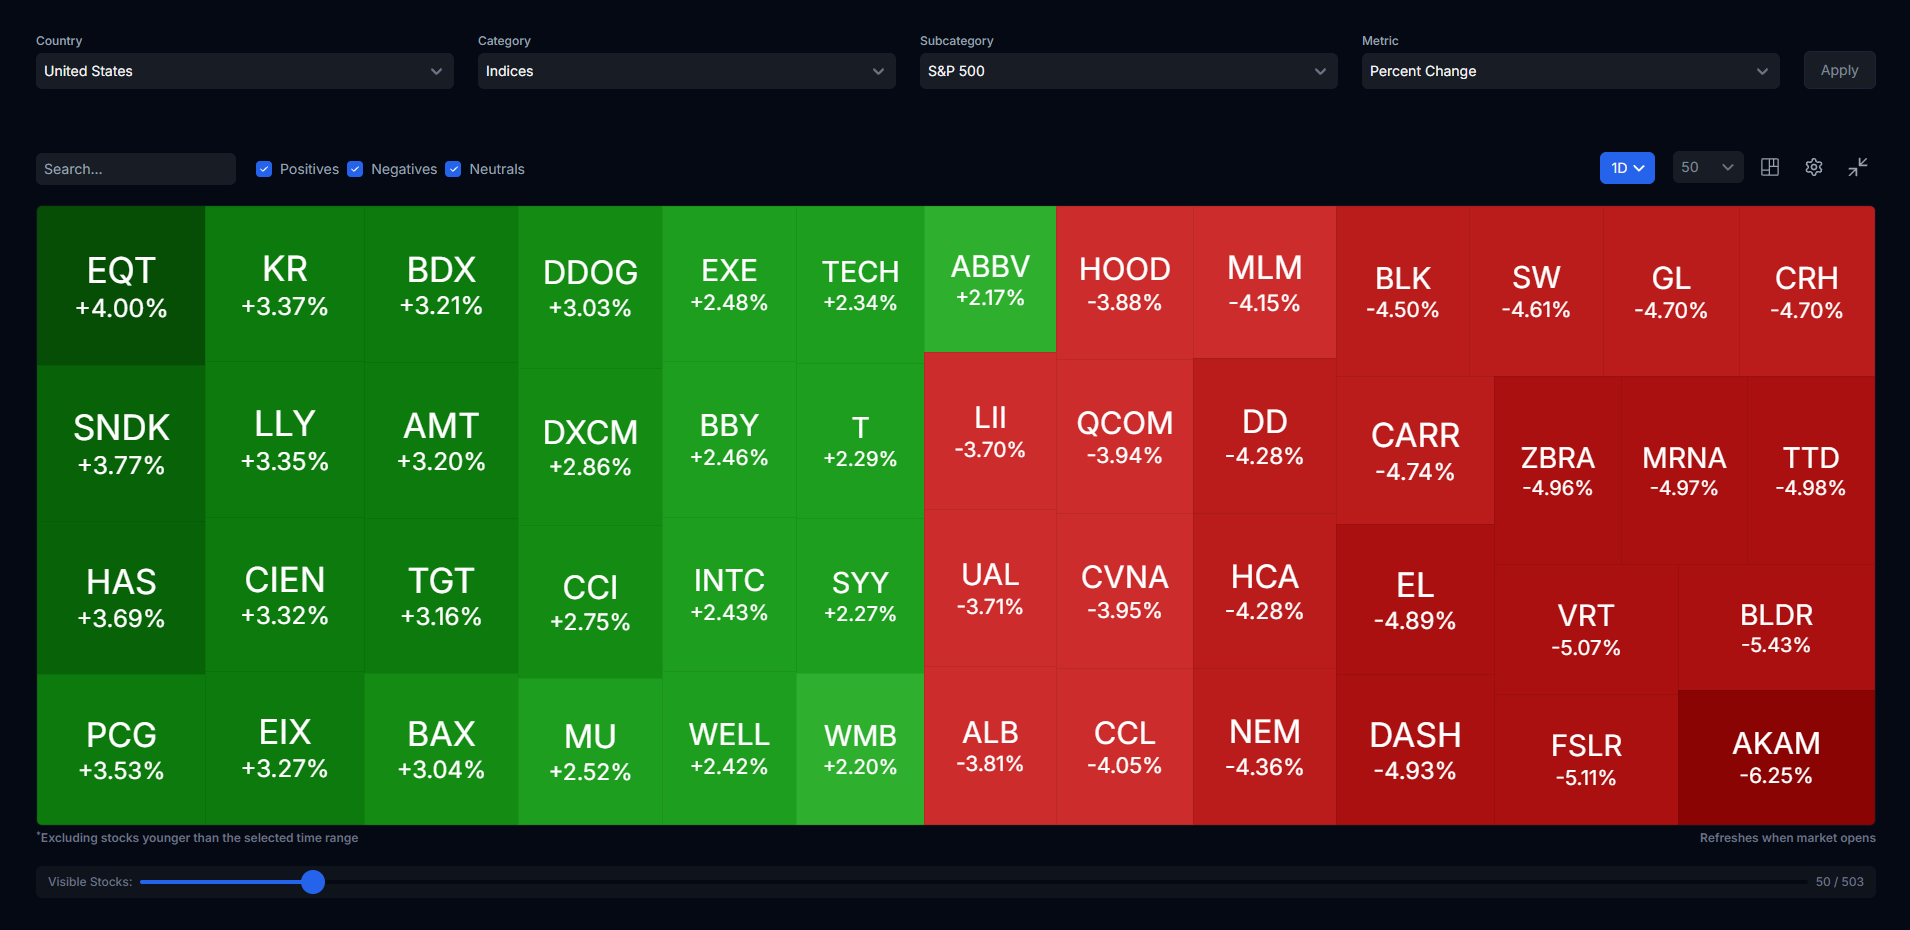This screenshot has width=1910, height=930.
Task: Open the KR +3.37% tile
Action: tap(285, 284)
